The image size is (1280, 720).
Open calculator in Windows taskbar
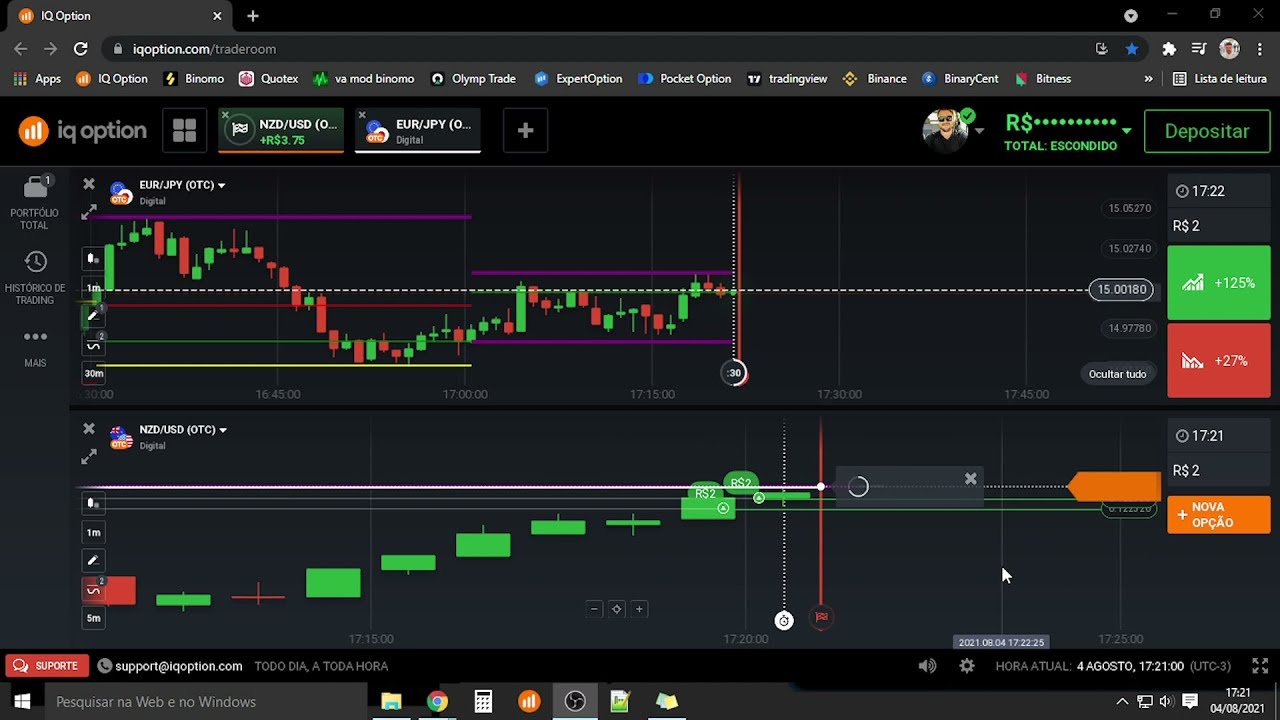[483, 702]
